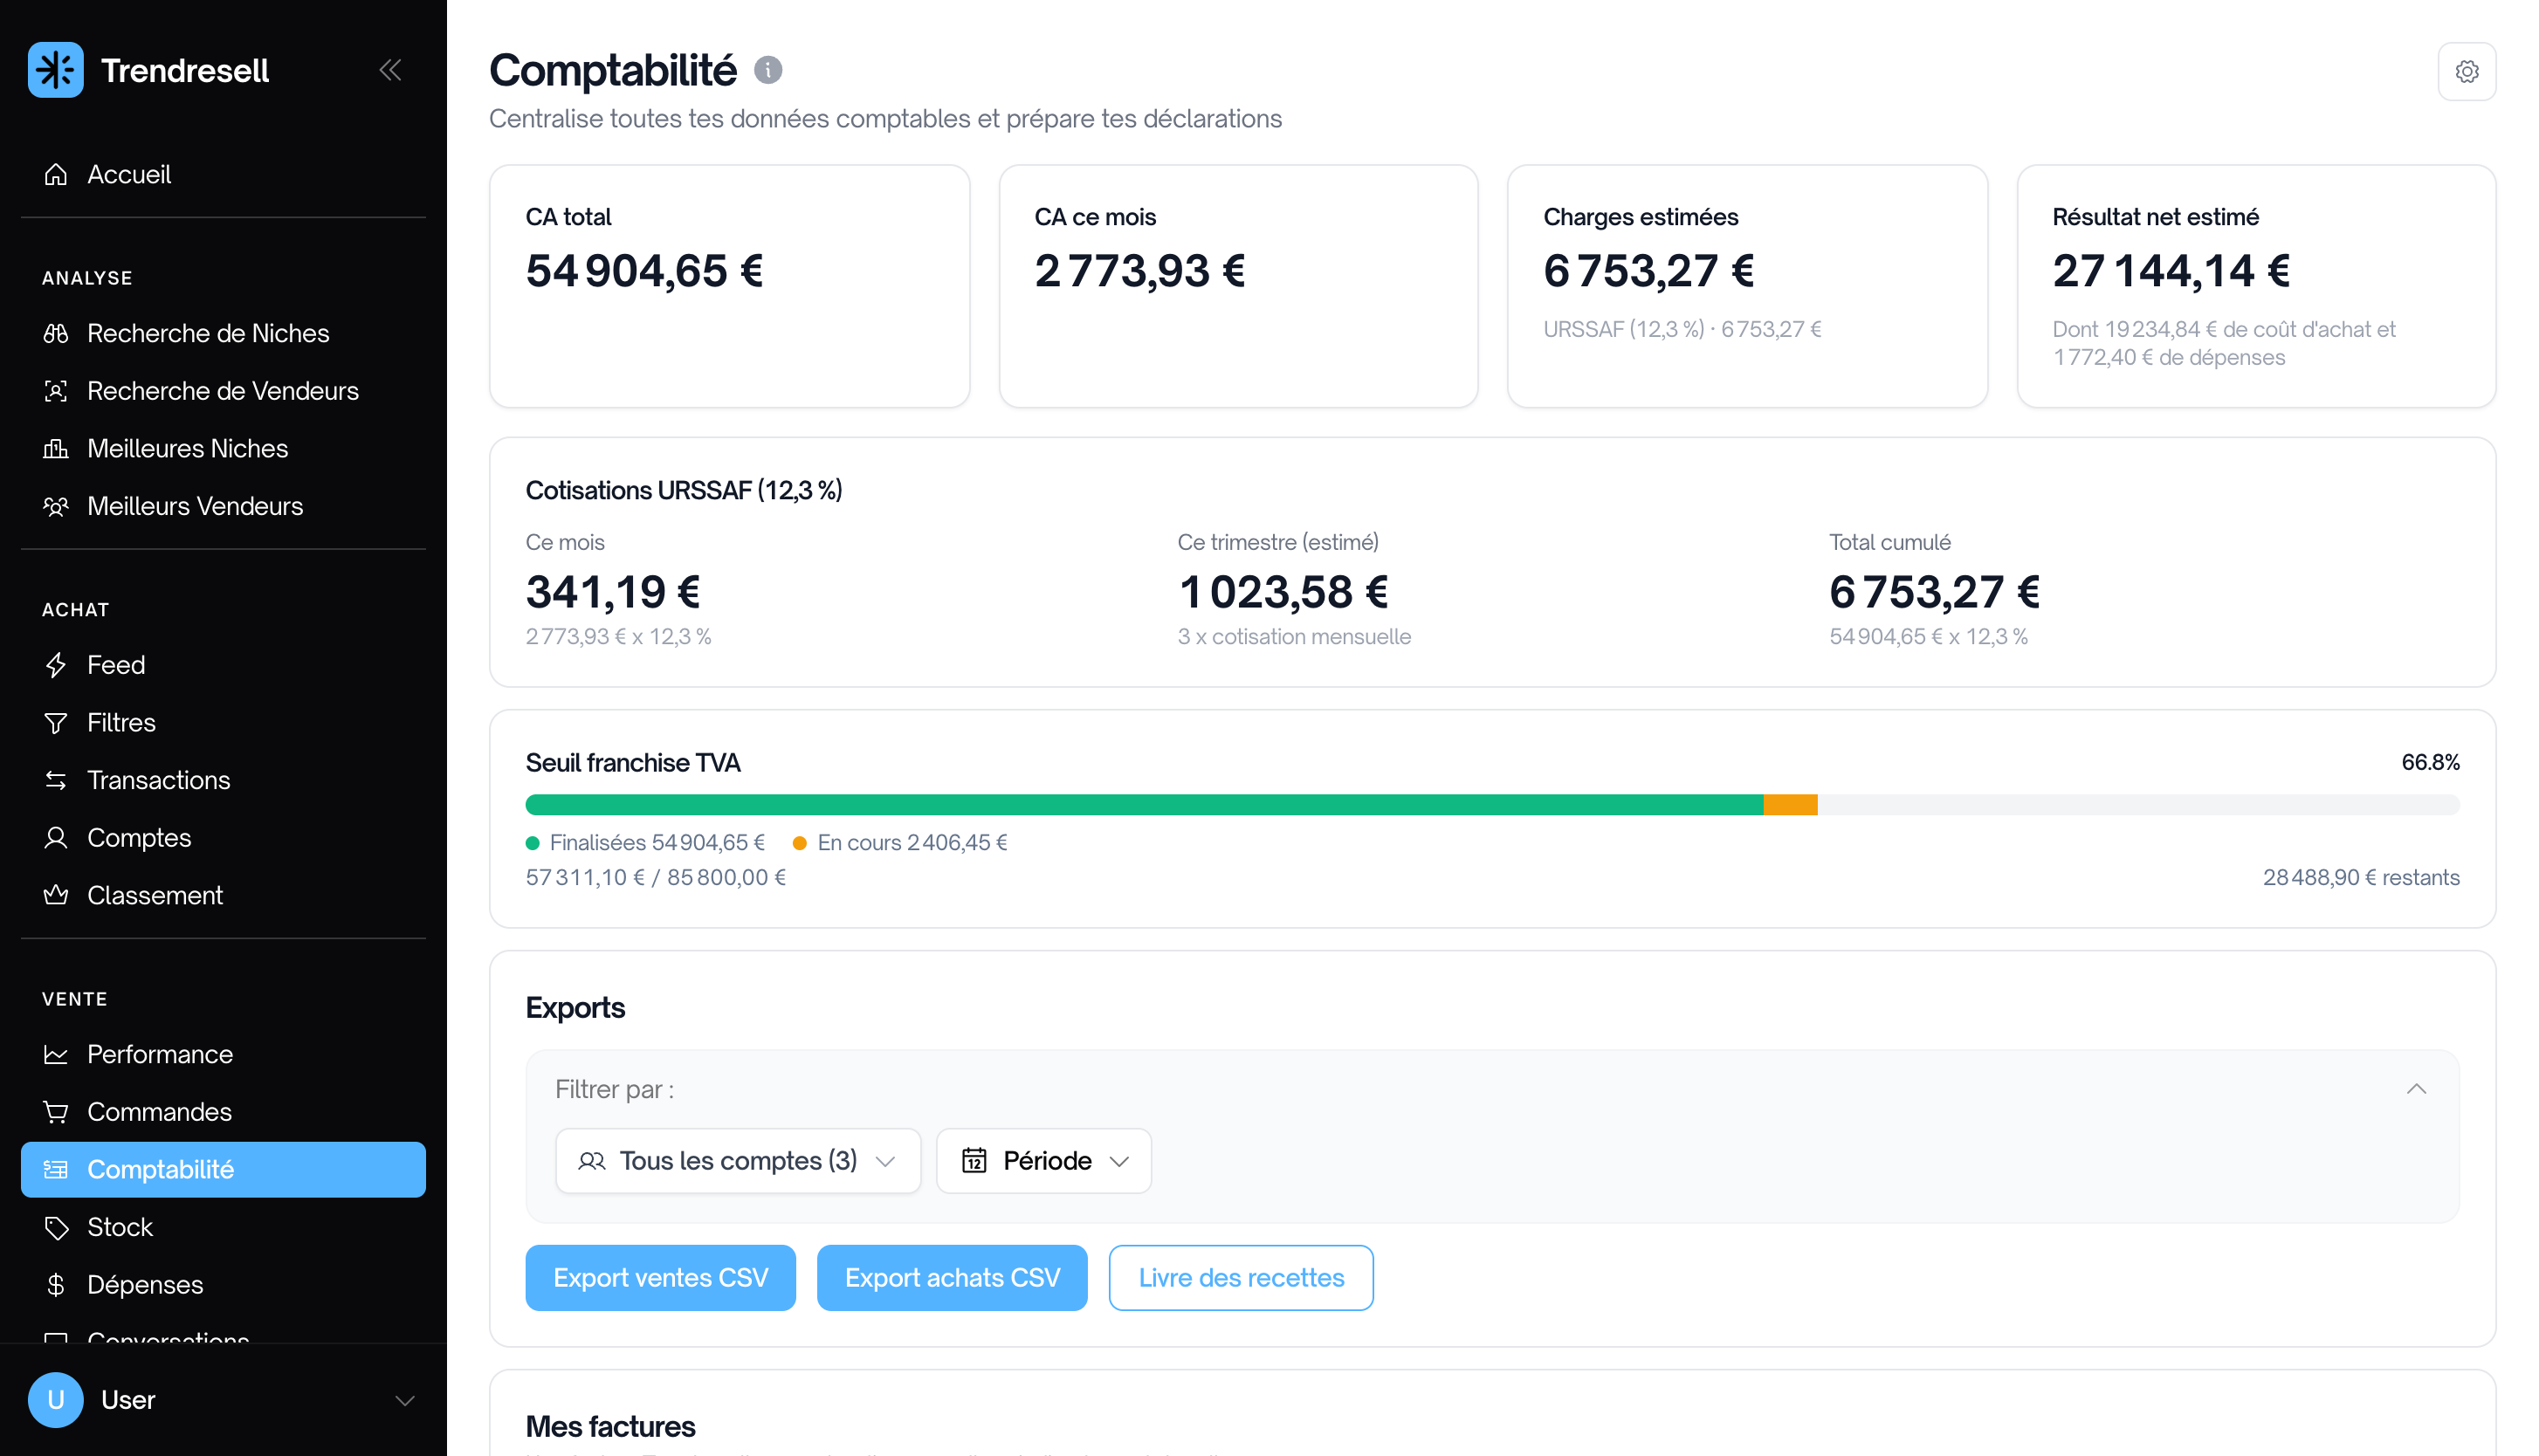
Task: Click '3 x cotisation mensuelle' note
Action: click(1294, 637)
